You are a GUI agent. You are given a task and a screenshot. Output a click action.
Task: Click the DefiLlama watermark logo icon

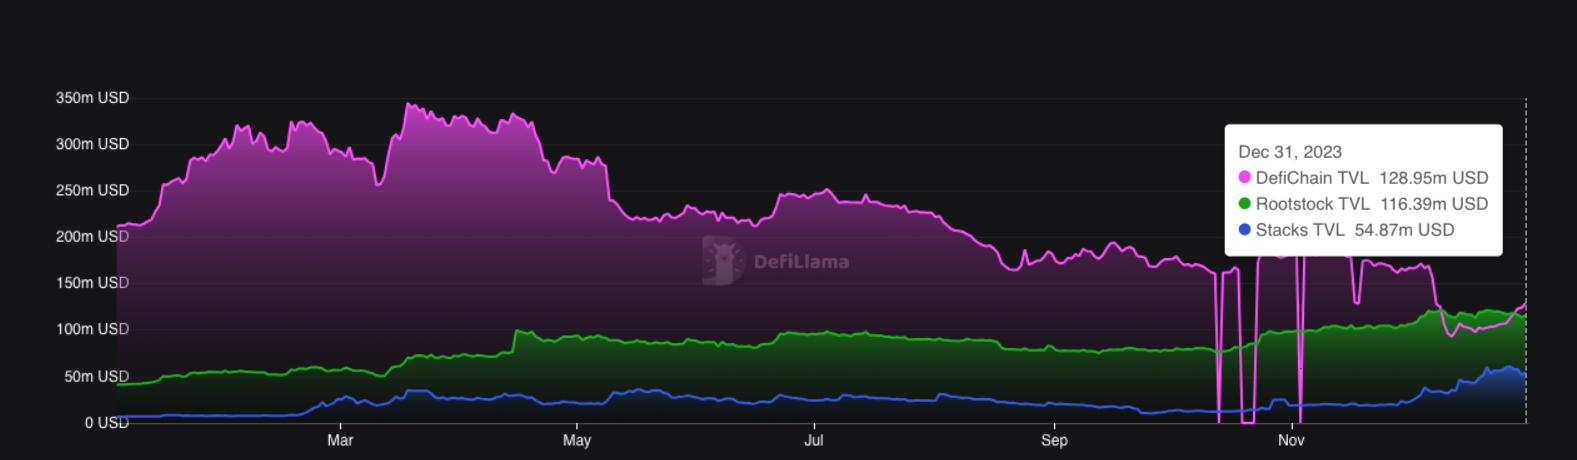click(723, 261)
